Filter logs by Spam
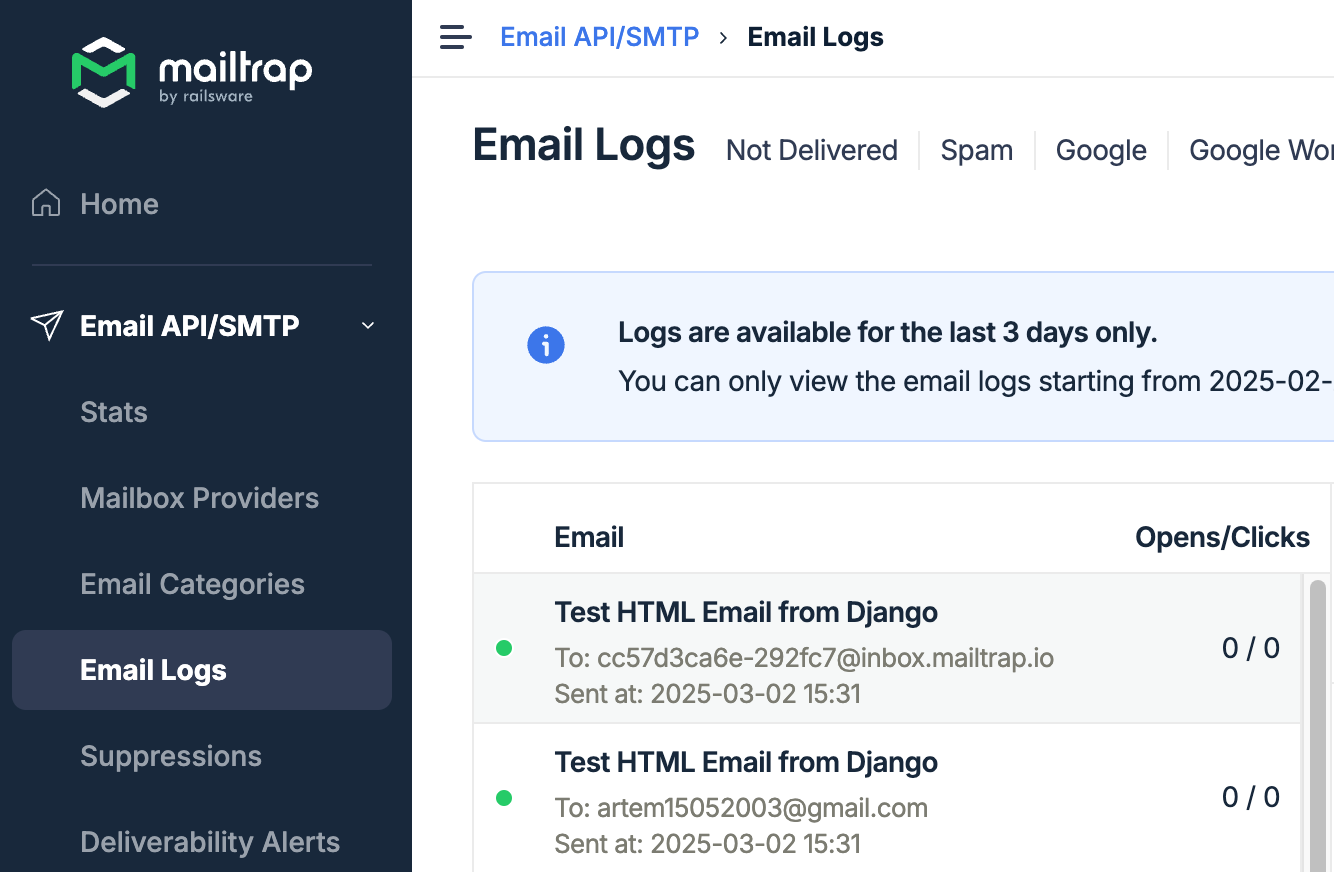1334x872 pixels. tap(977, 150)
